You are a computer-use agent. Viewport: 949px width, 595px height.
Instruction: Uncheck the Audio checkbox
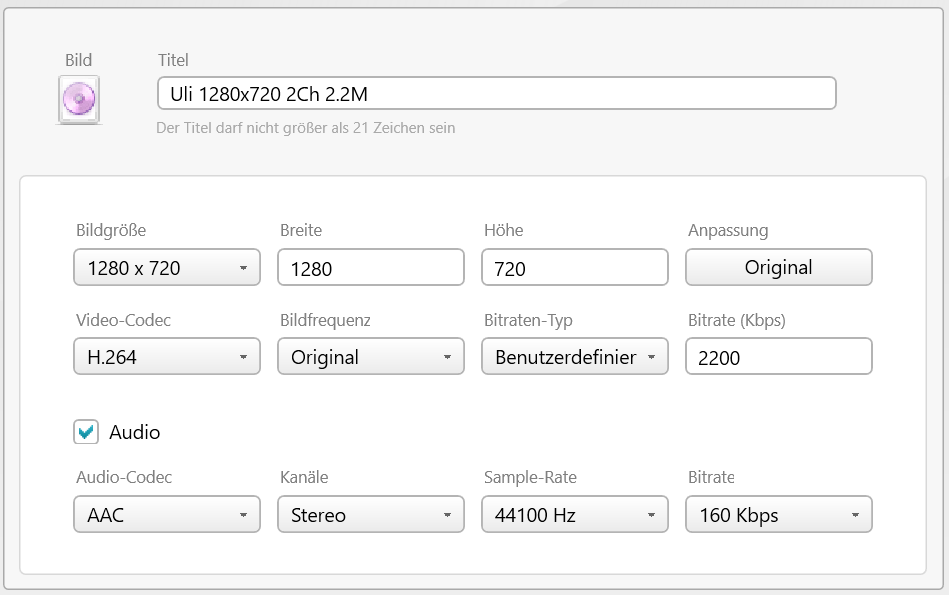pos(86,432)
